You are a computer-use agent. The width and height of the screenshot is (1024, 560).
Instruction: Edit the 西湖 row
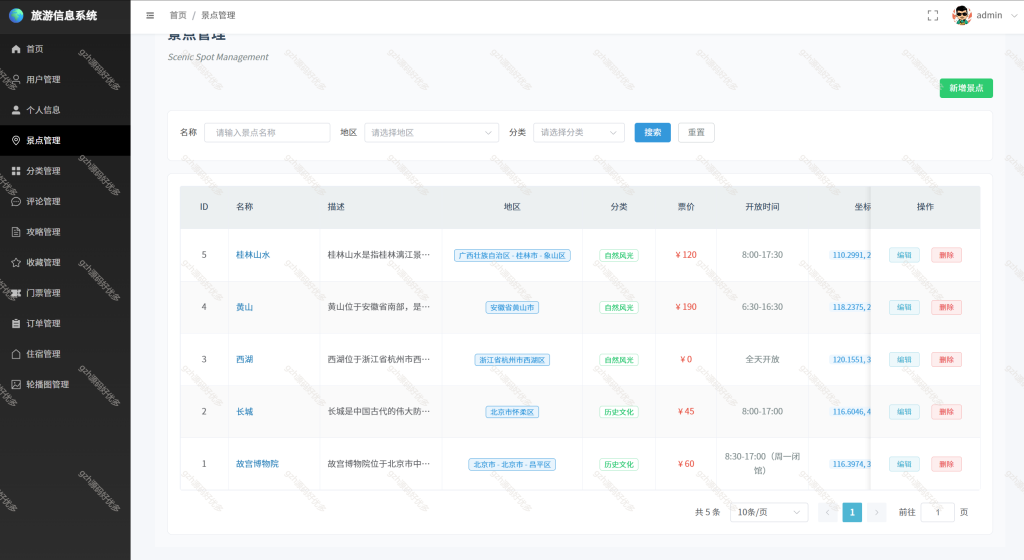click(x=904, y=360)
